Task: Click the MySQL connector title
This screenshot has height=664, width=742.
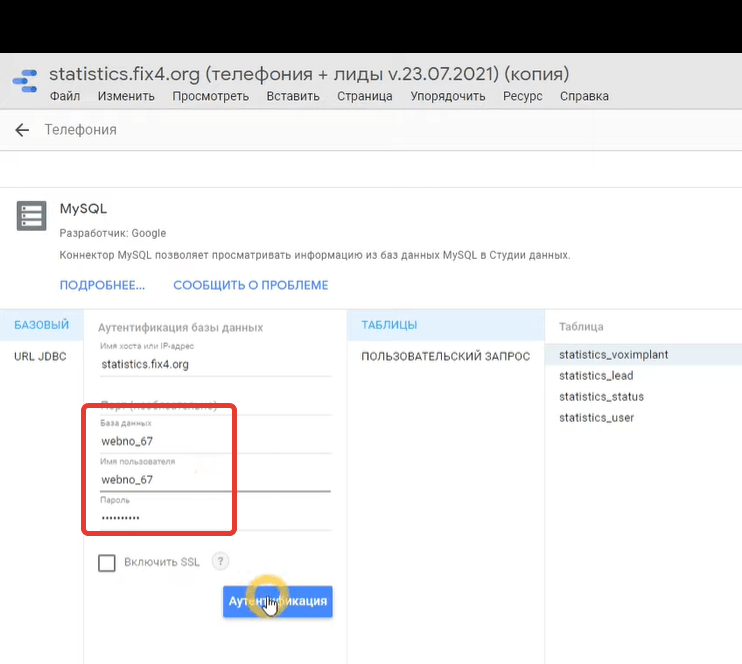Action: point(83,209)
